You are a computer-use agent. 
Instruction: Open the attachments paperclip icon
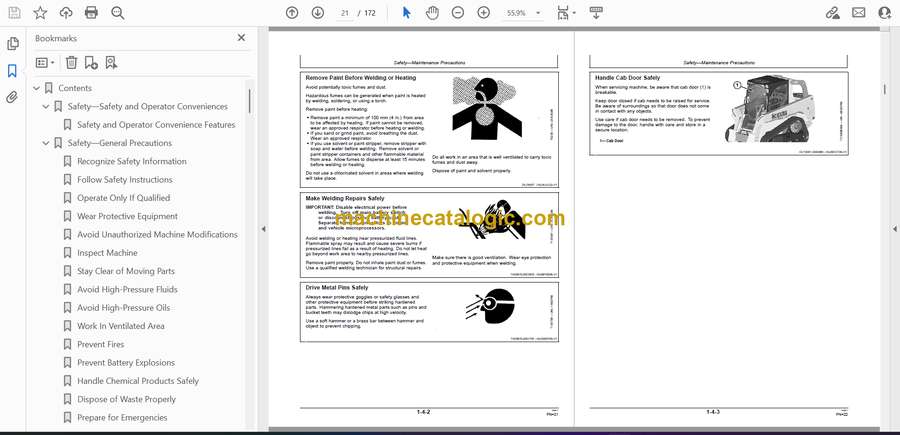(x=12, y=97)
